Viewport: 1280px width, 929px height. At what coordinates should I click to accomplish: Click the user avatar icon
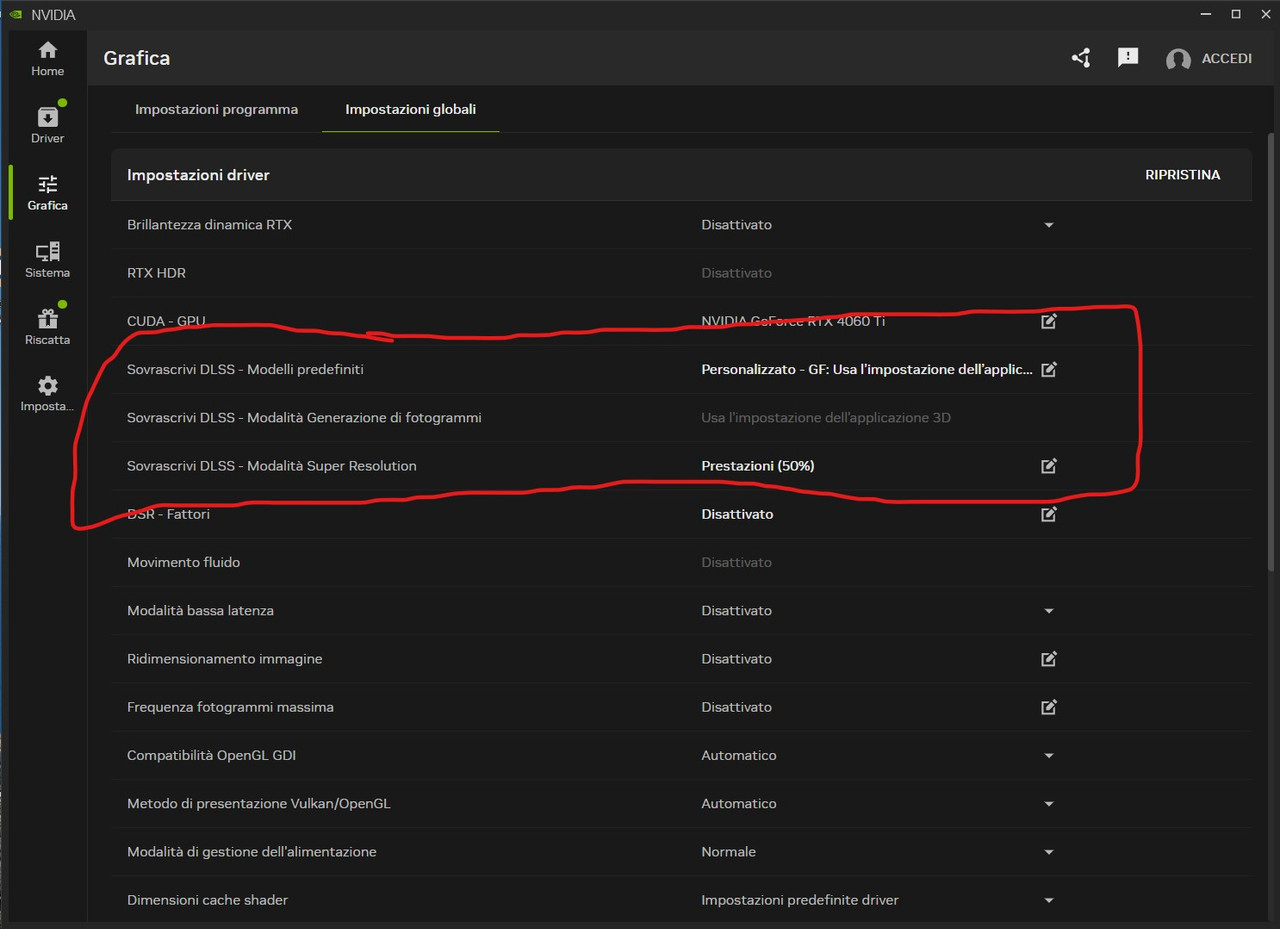click(1178, 59)
